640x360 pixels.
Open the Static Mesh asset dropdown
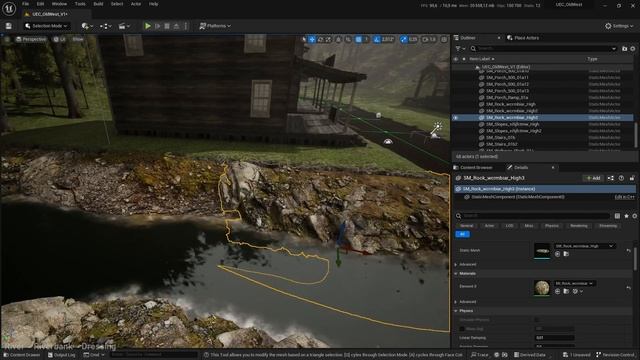click(x=584, y=246)
